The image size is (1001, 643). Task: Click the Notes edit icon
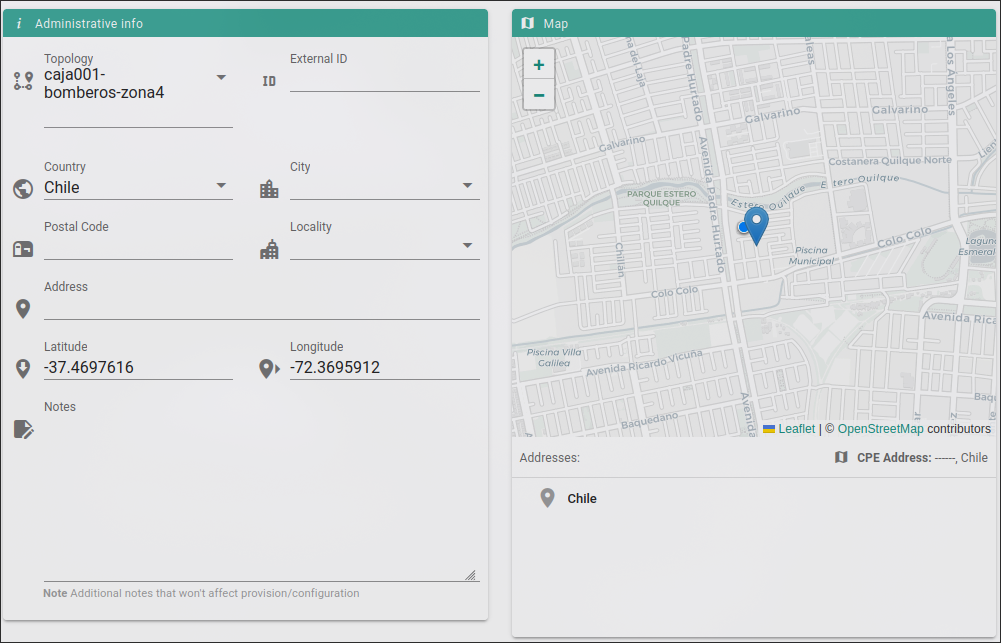pyautogui.click(x=24, y=429)
